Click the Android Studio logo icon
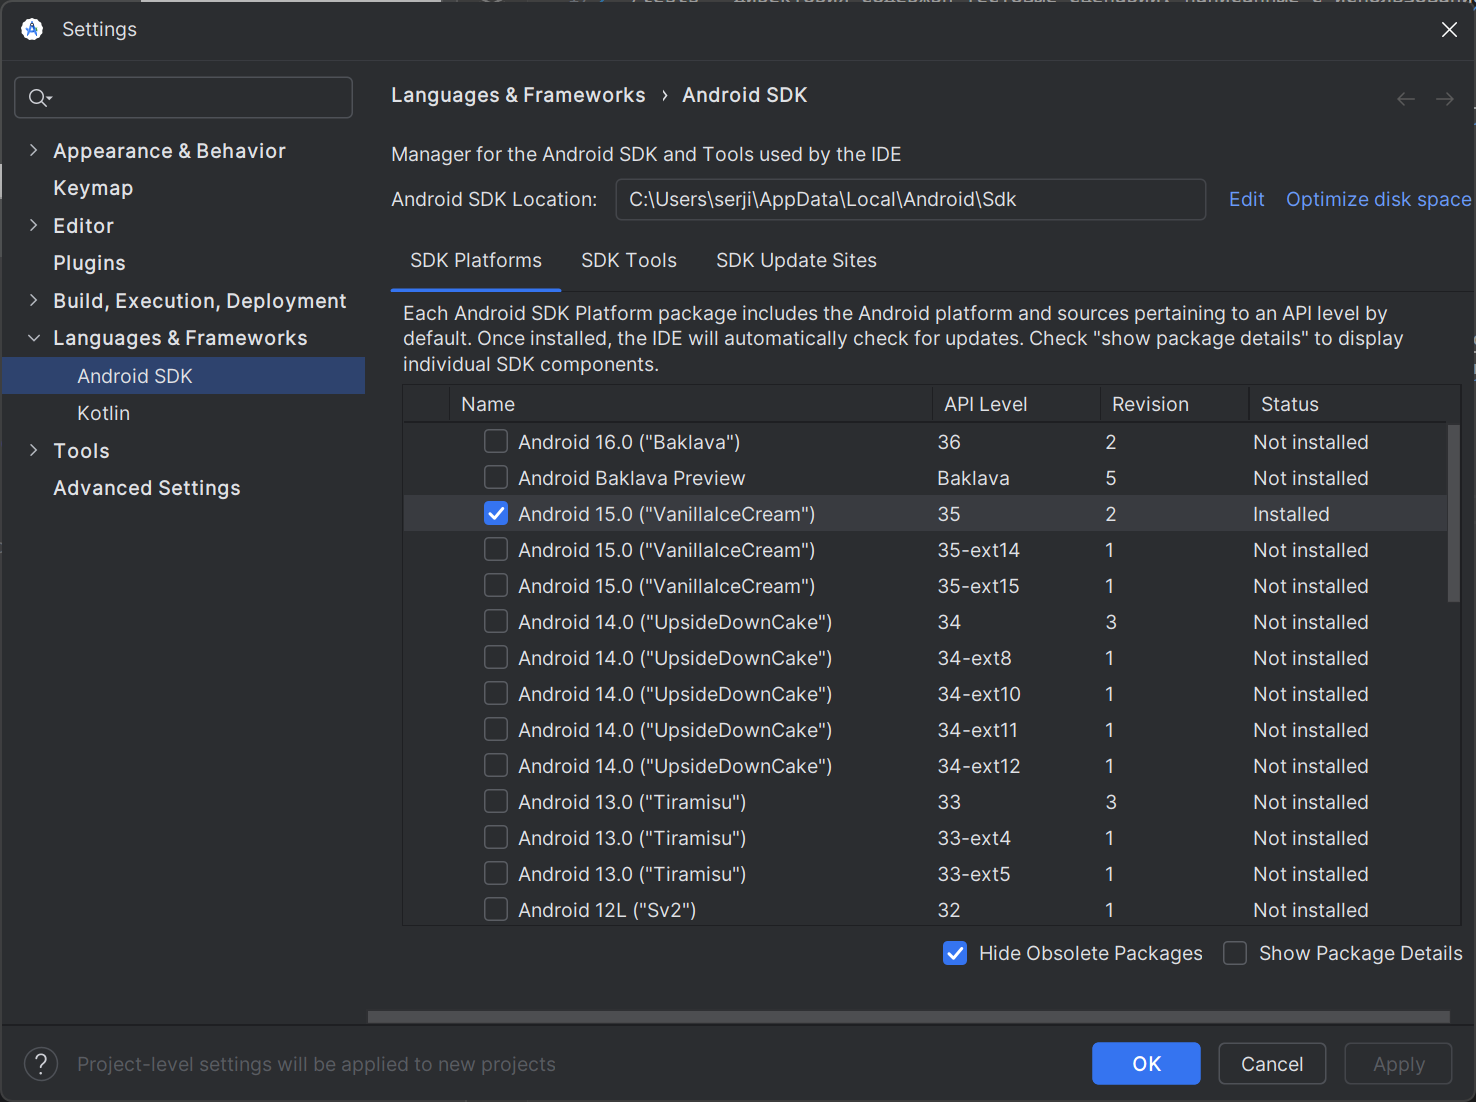This screenshot has height=1102, width=1476. click(32, 30)
